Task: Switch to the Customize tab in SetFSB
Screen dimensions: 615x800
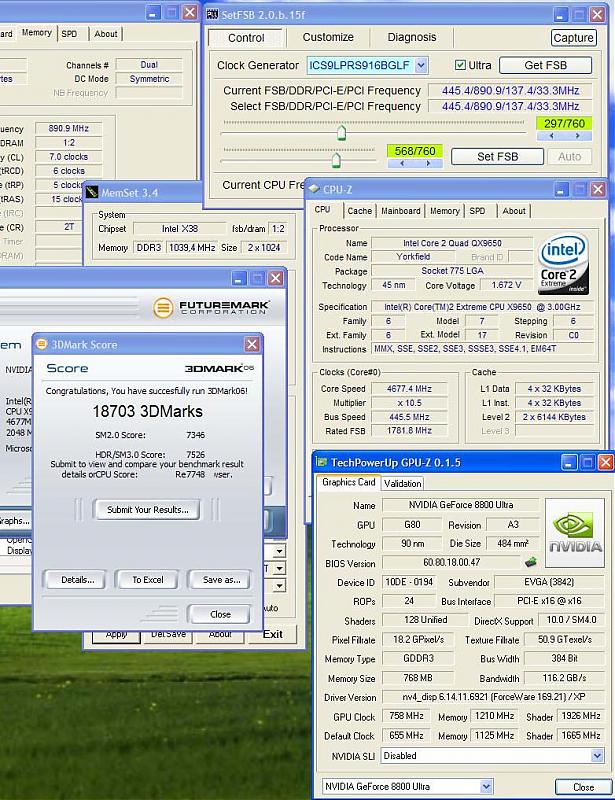Action: [x=328, y=37]
